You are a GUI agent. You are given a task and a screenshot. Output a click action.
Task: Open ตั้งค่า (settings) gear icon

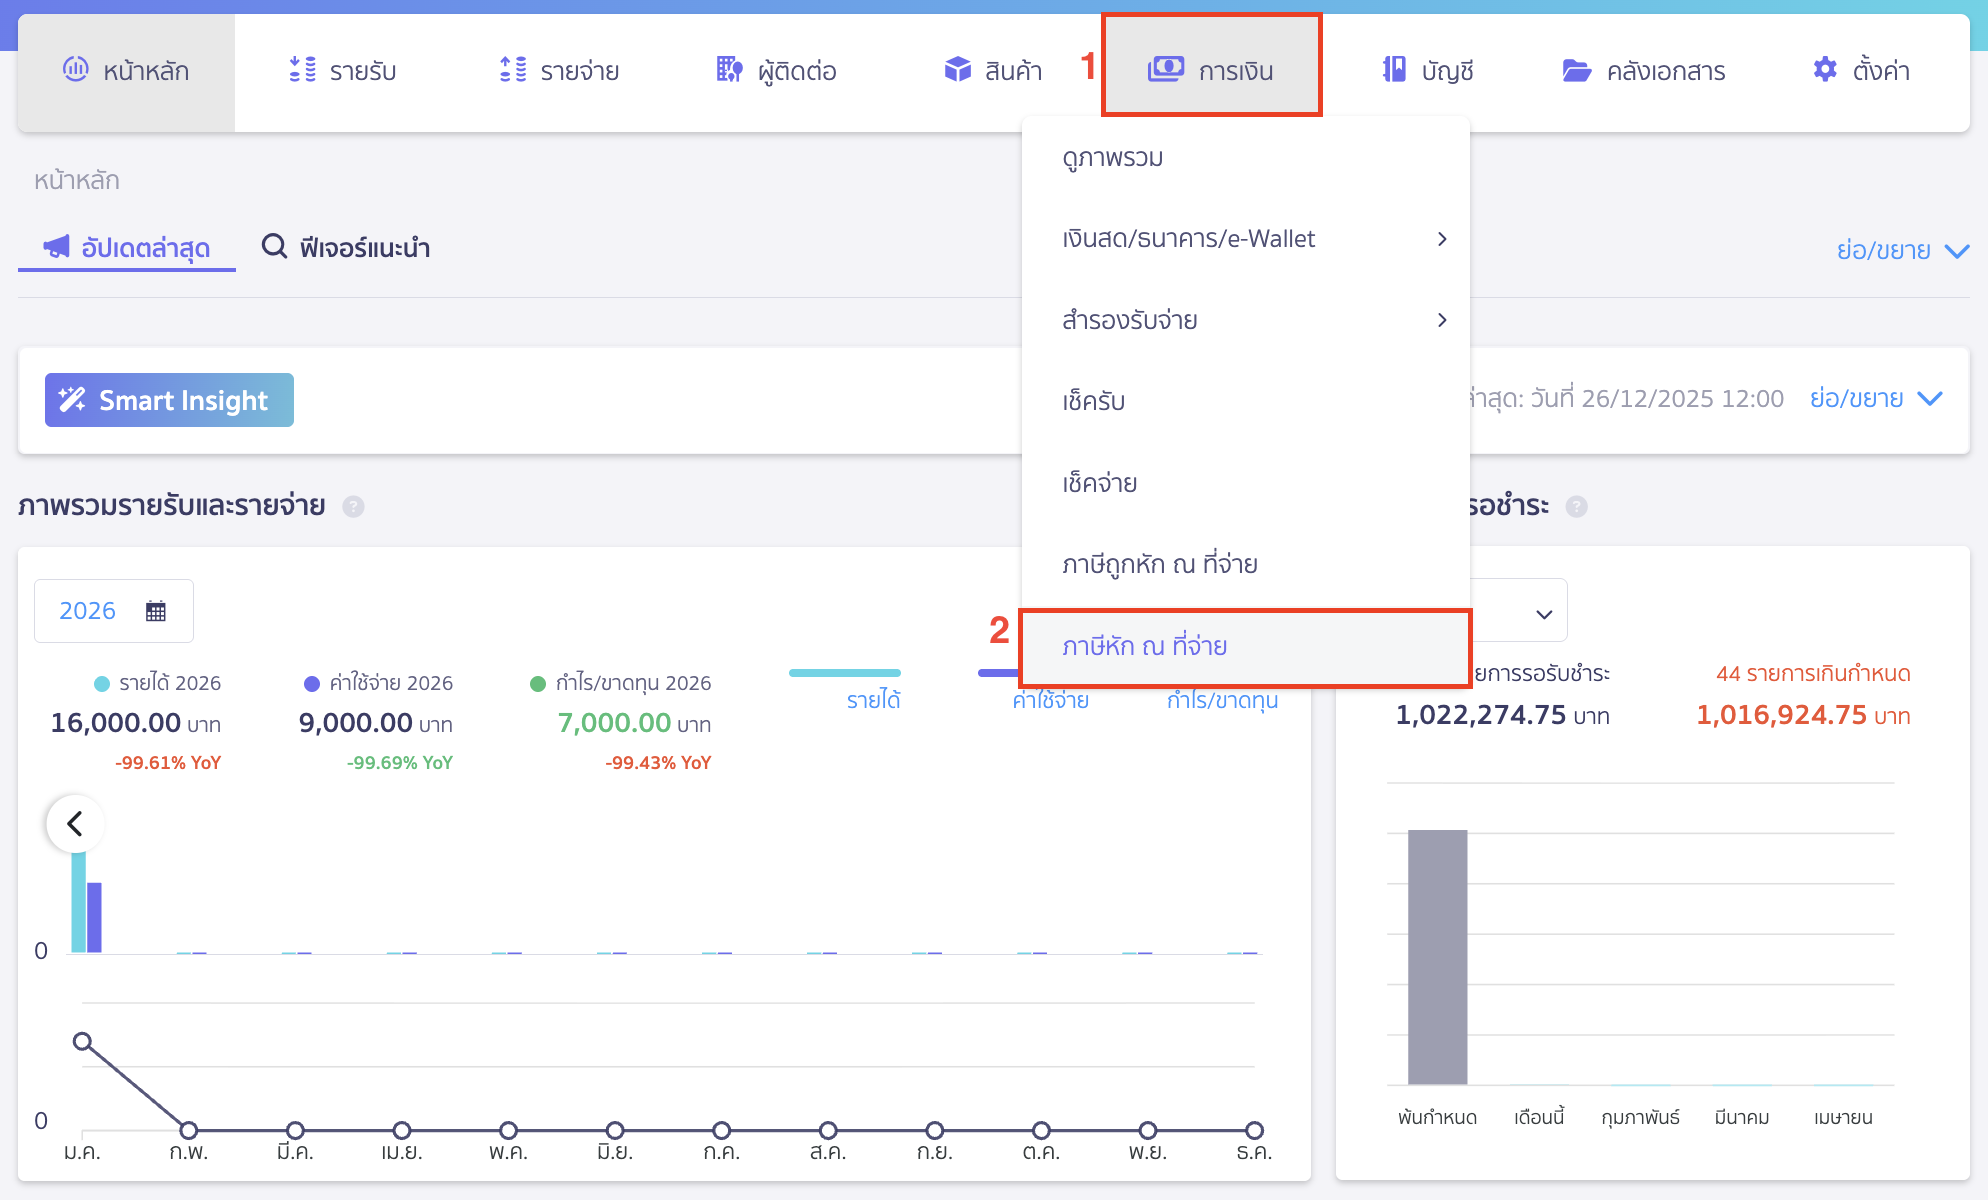[1825, 70]
